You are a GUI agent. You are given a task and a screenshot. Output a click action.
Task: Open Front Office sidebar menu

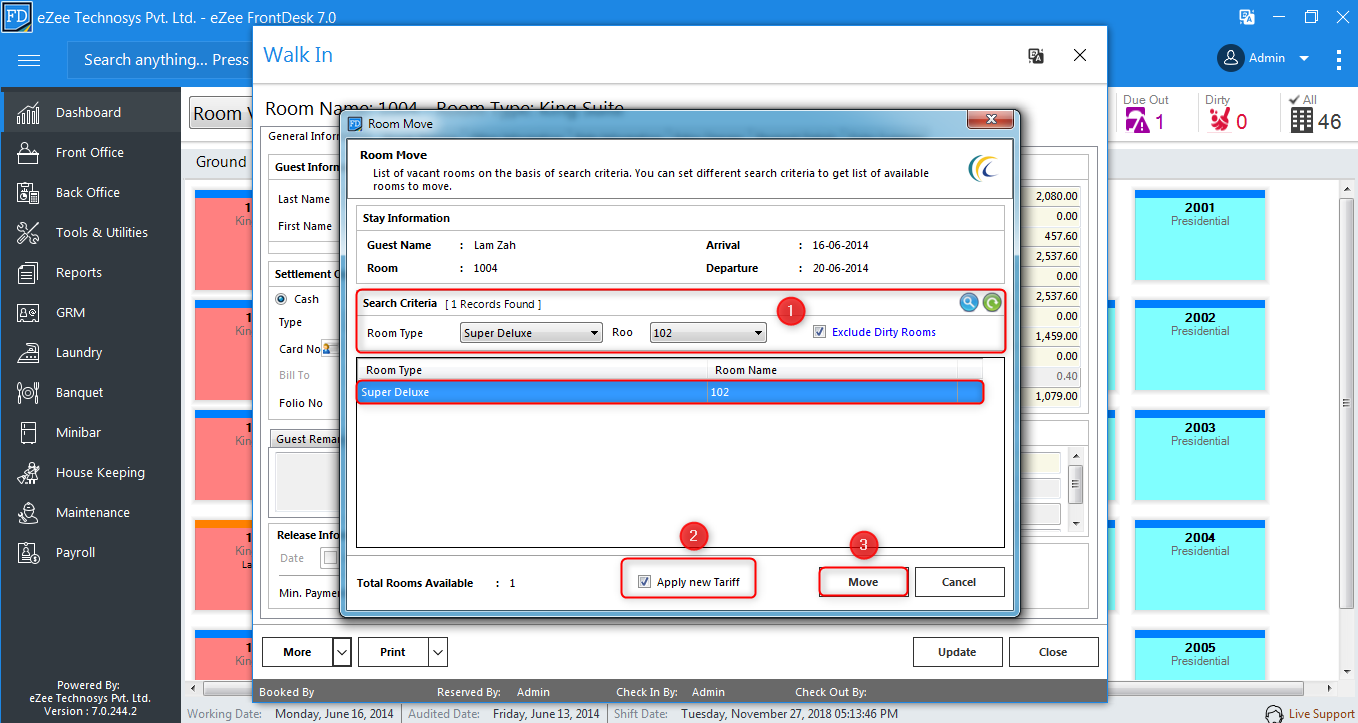pyautogui.click(x=90, y=153)
